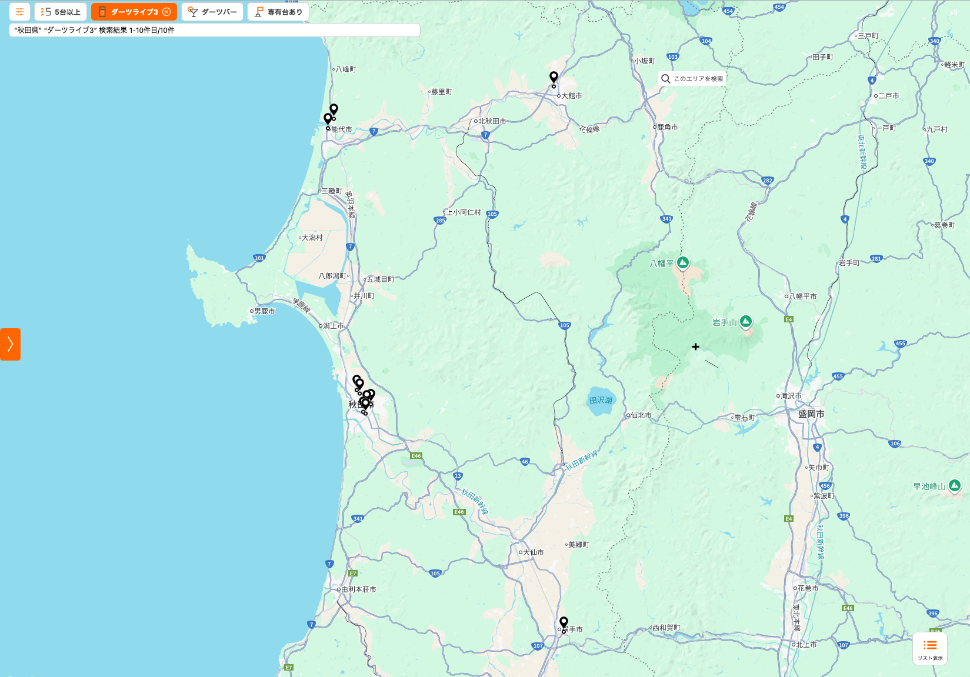The height and width of the screenshot is (677, 970).
Task: Expand the orange side panel chevron
Action: point(10,344)
